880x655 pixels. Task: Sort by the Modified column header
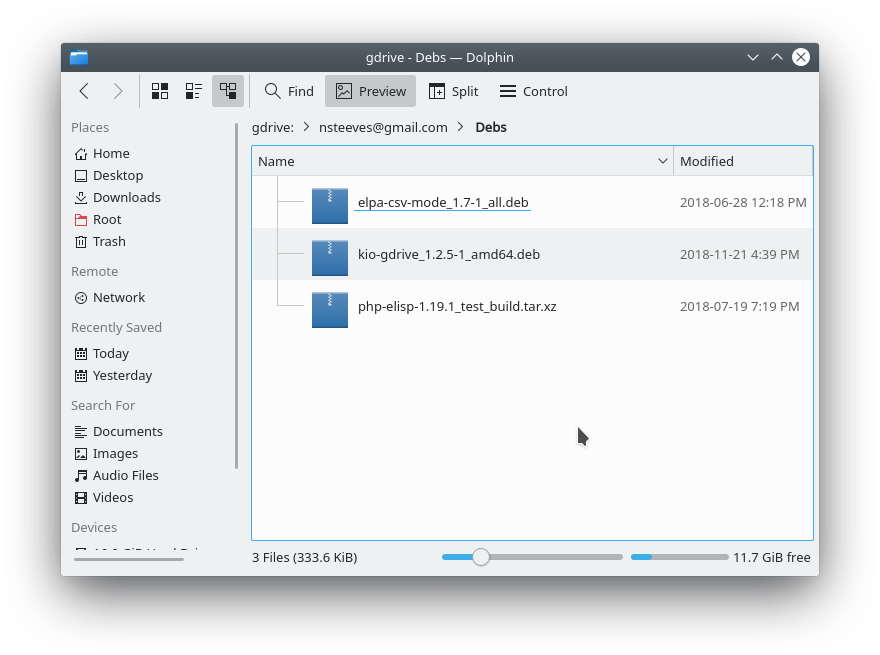click(x=743, y=161)
